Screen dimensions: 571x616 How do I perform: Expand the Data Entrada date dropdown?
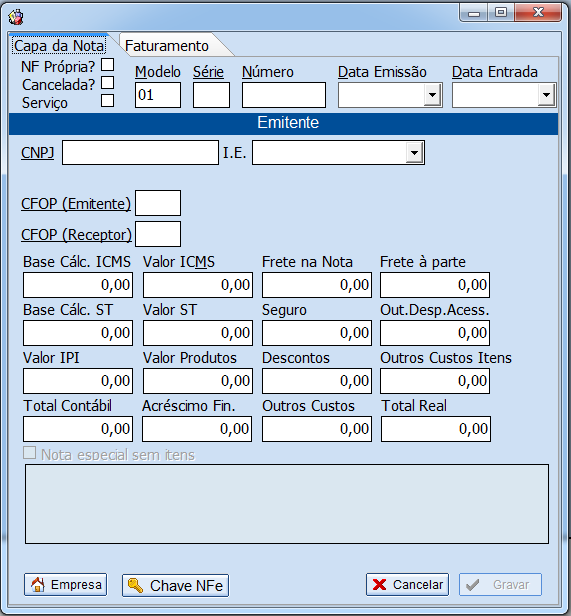546,95
